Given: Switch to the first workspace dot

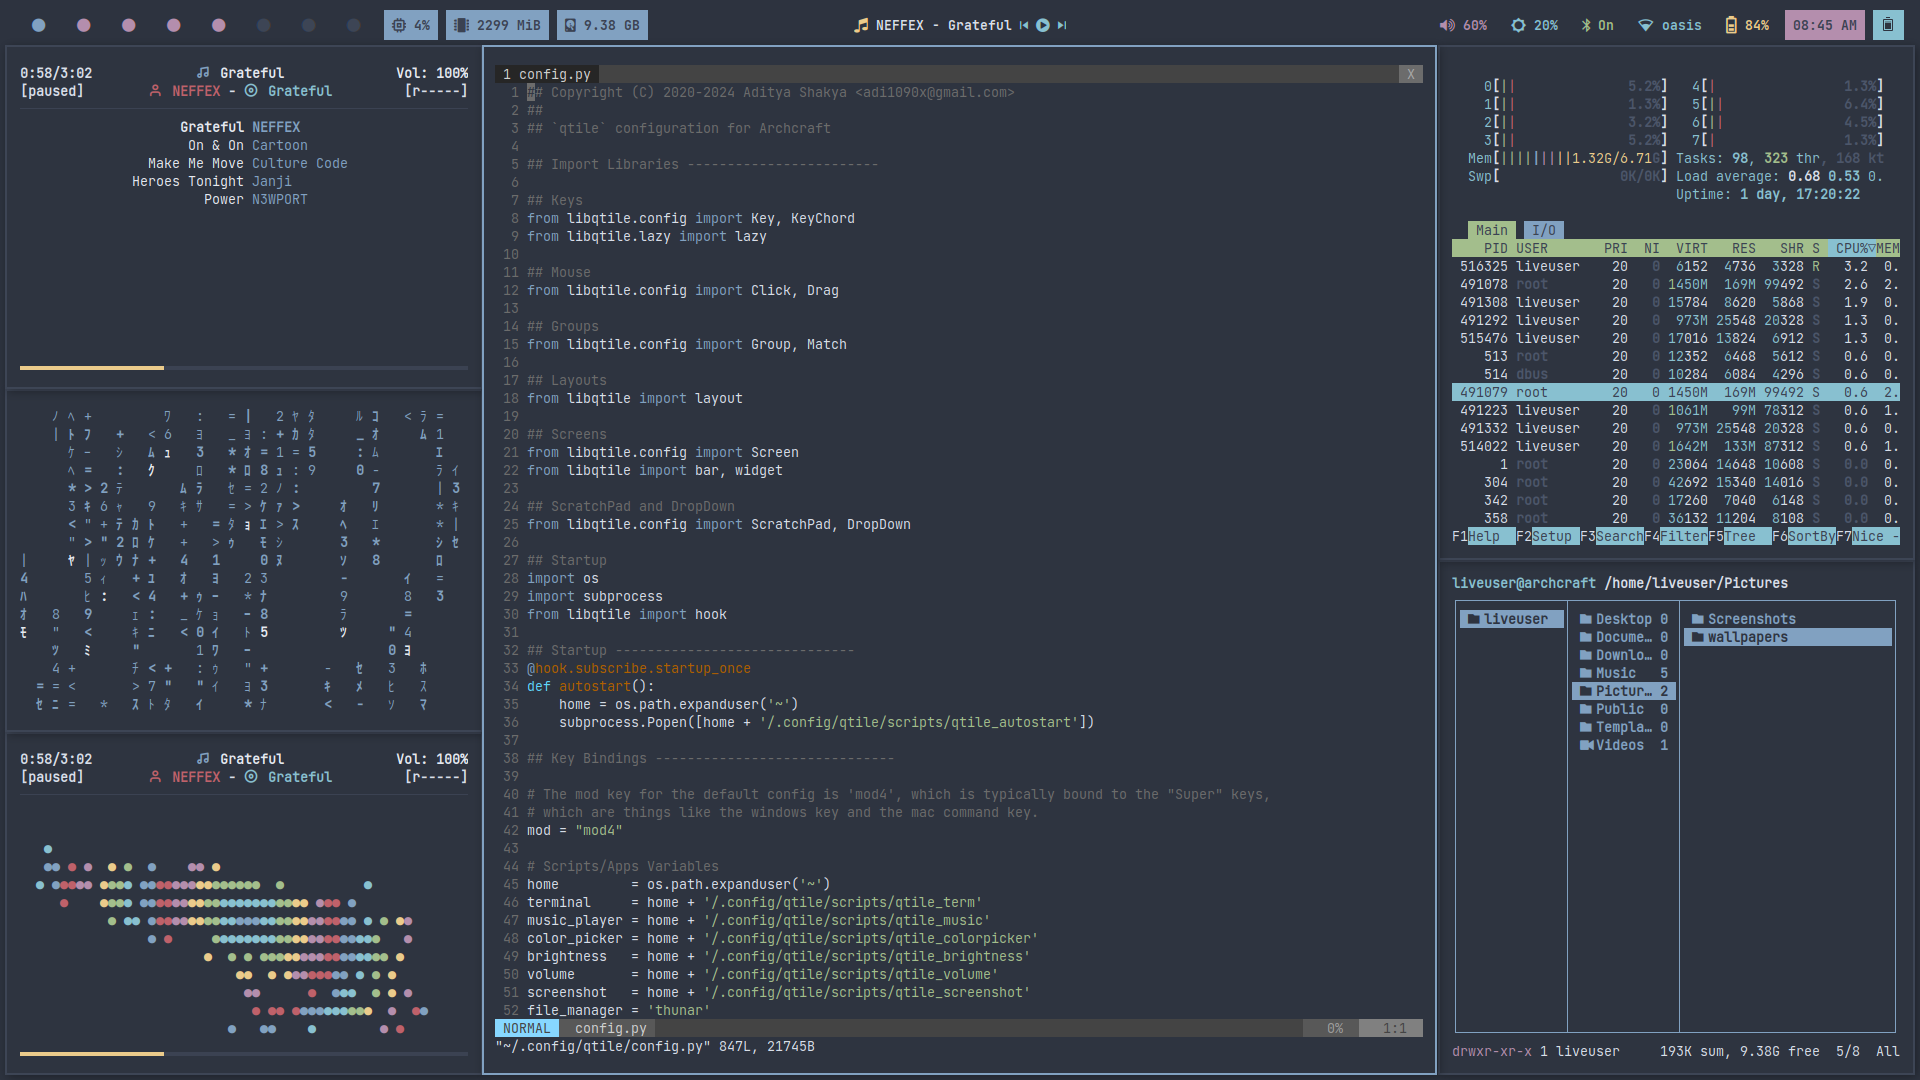Looking at the screenshot, I should (39, 25).
